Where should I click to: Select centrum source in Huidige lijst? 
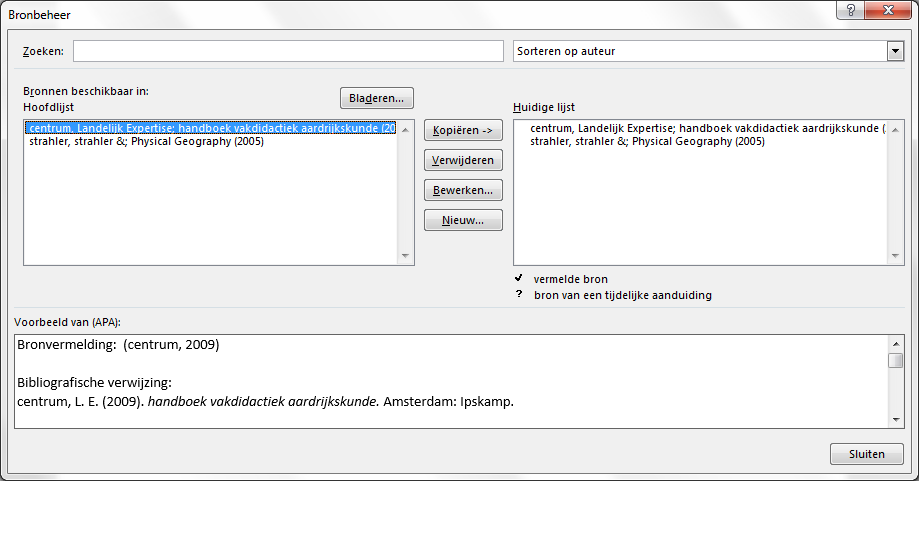[700, 128]
